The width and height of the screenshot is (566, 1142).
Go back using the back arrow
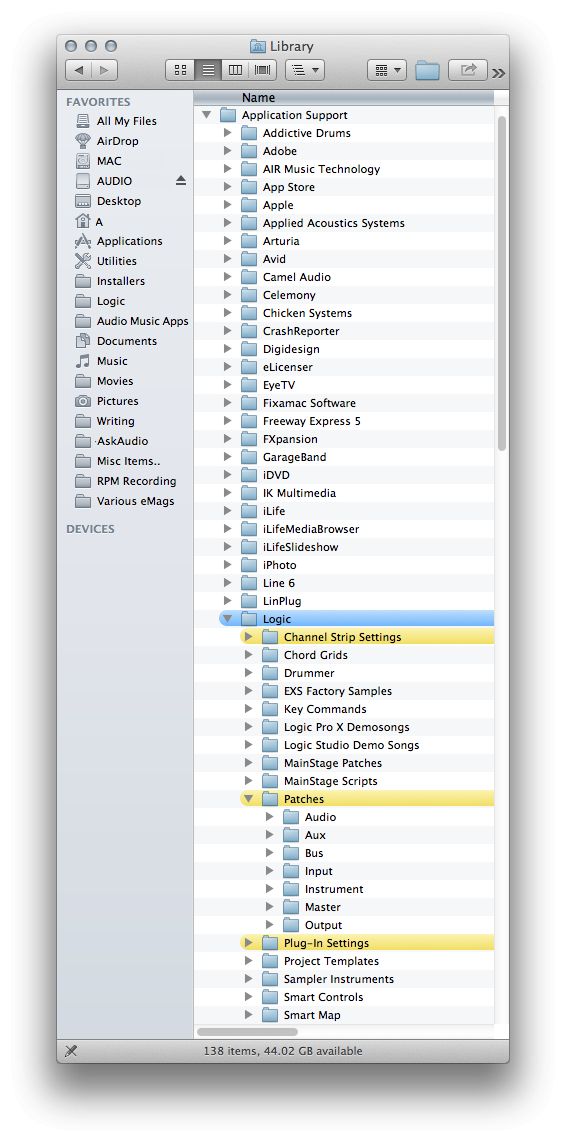79,71
